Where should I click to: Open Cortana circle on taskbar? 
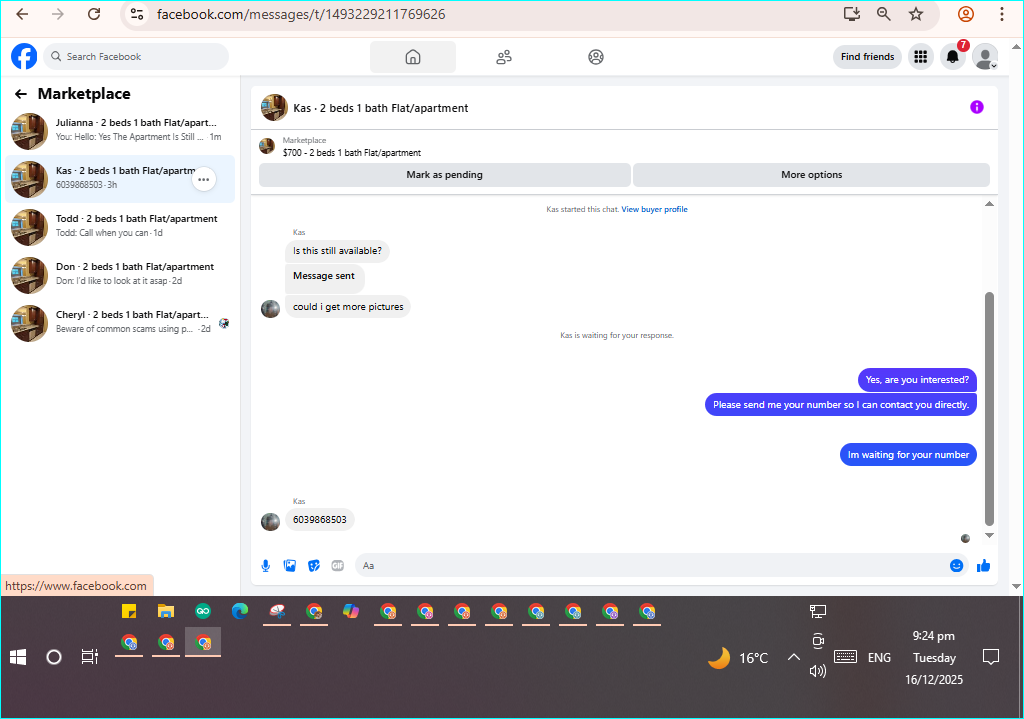pos(54,657)
